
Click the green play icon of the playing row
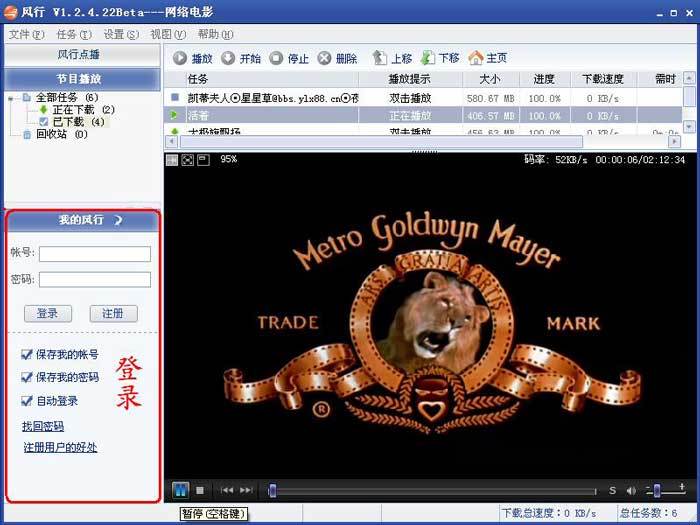[x=174, y=115]
